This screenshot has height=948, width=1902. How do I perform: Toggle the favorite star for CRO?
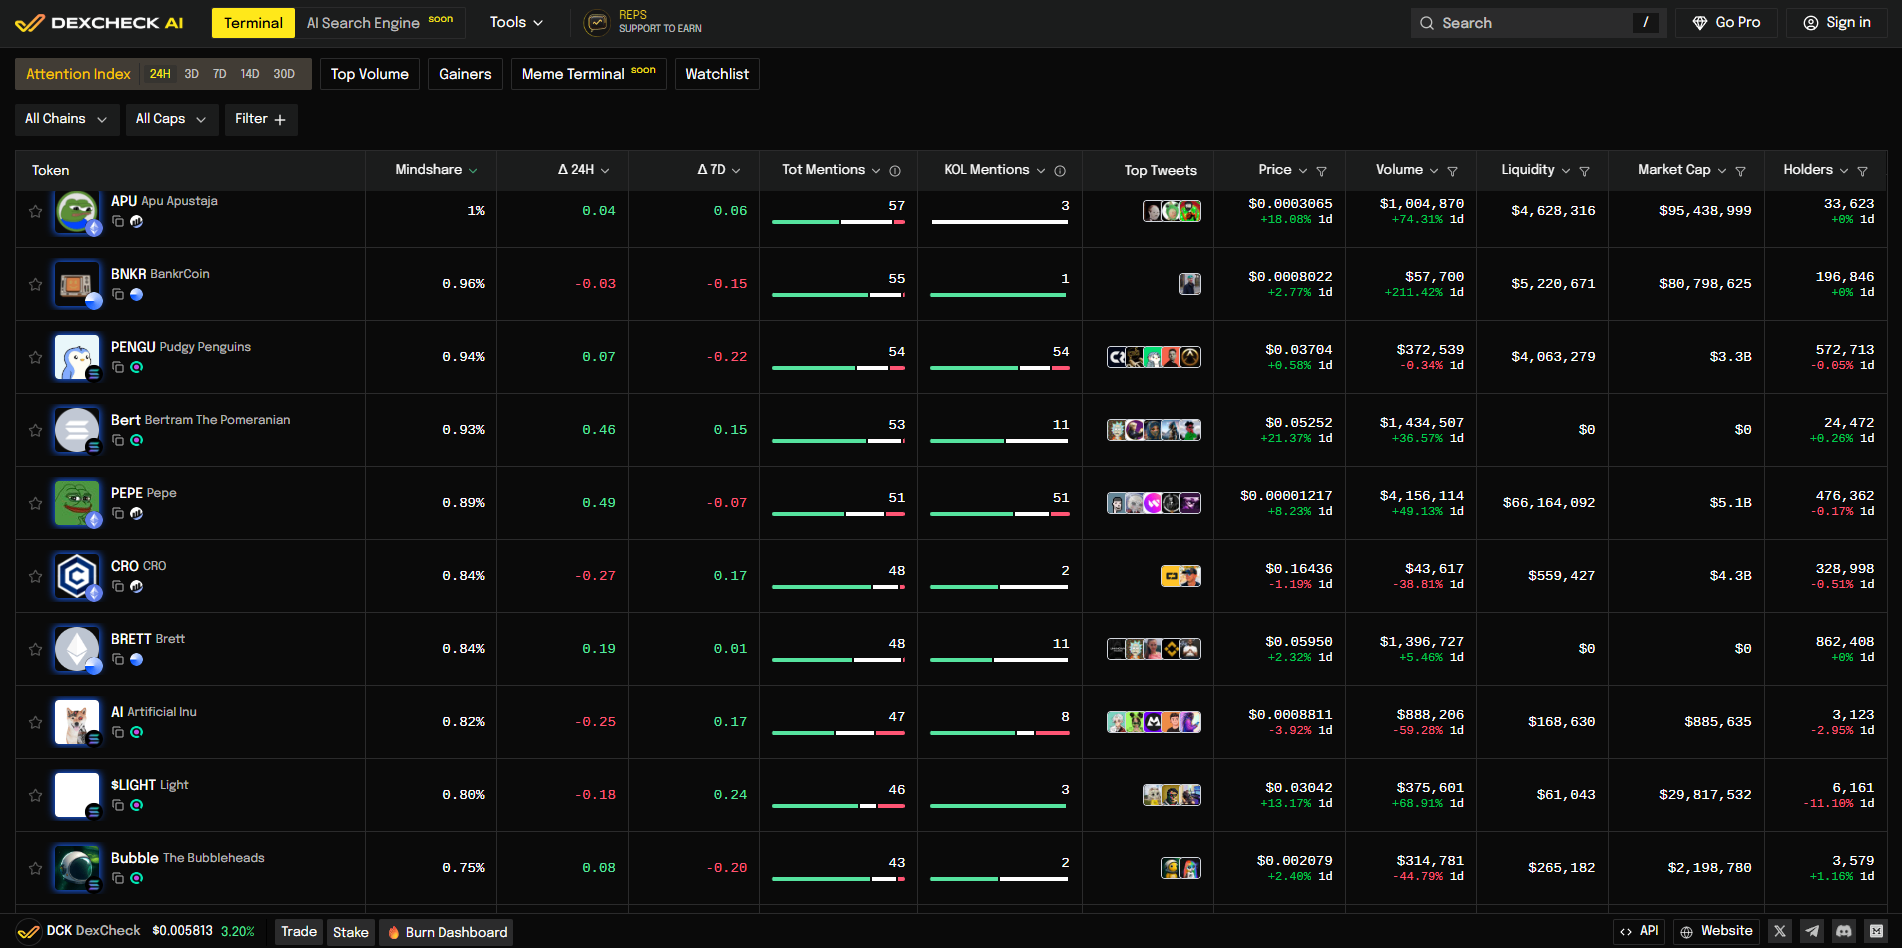35,576
